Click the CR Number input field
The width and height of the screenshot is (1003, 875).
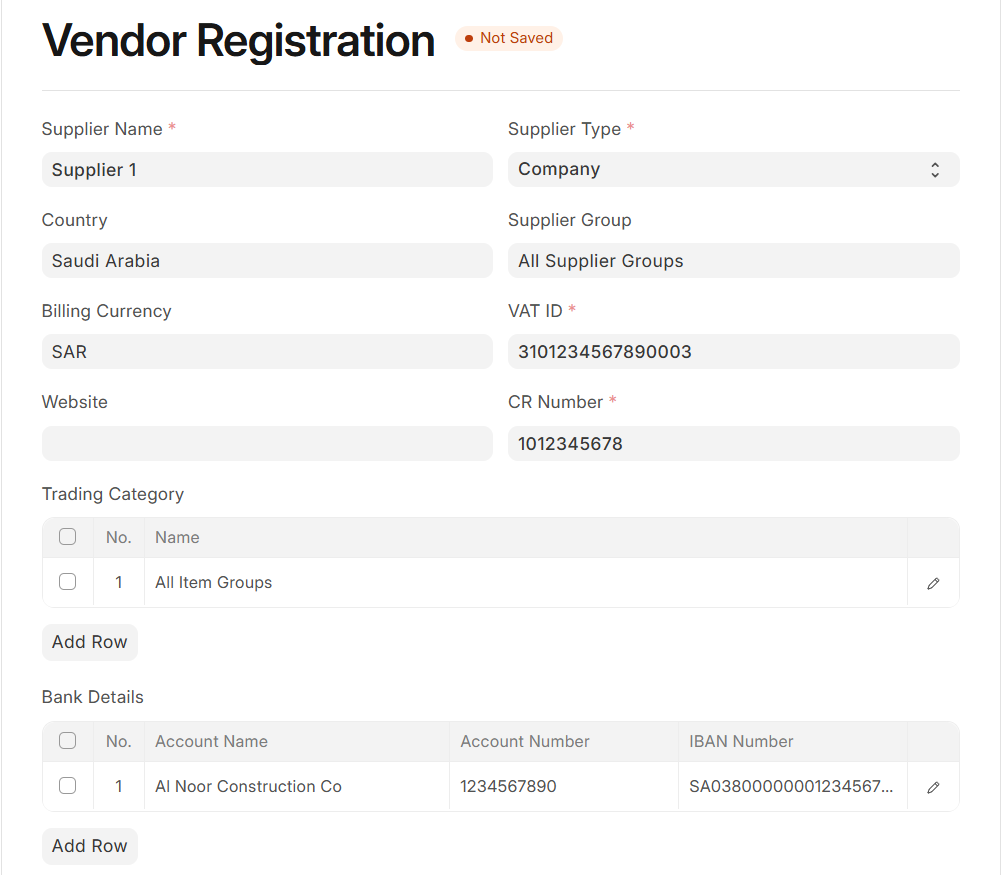(733, 444)
